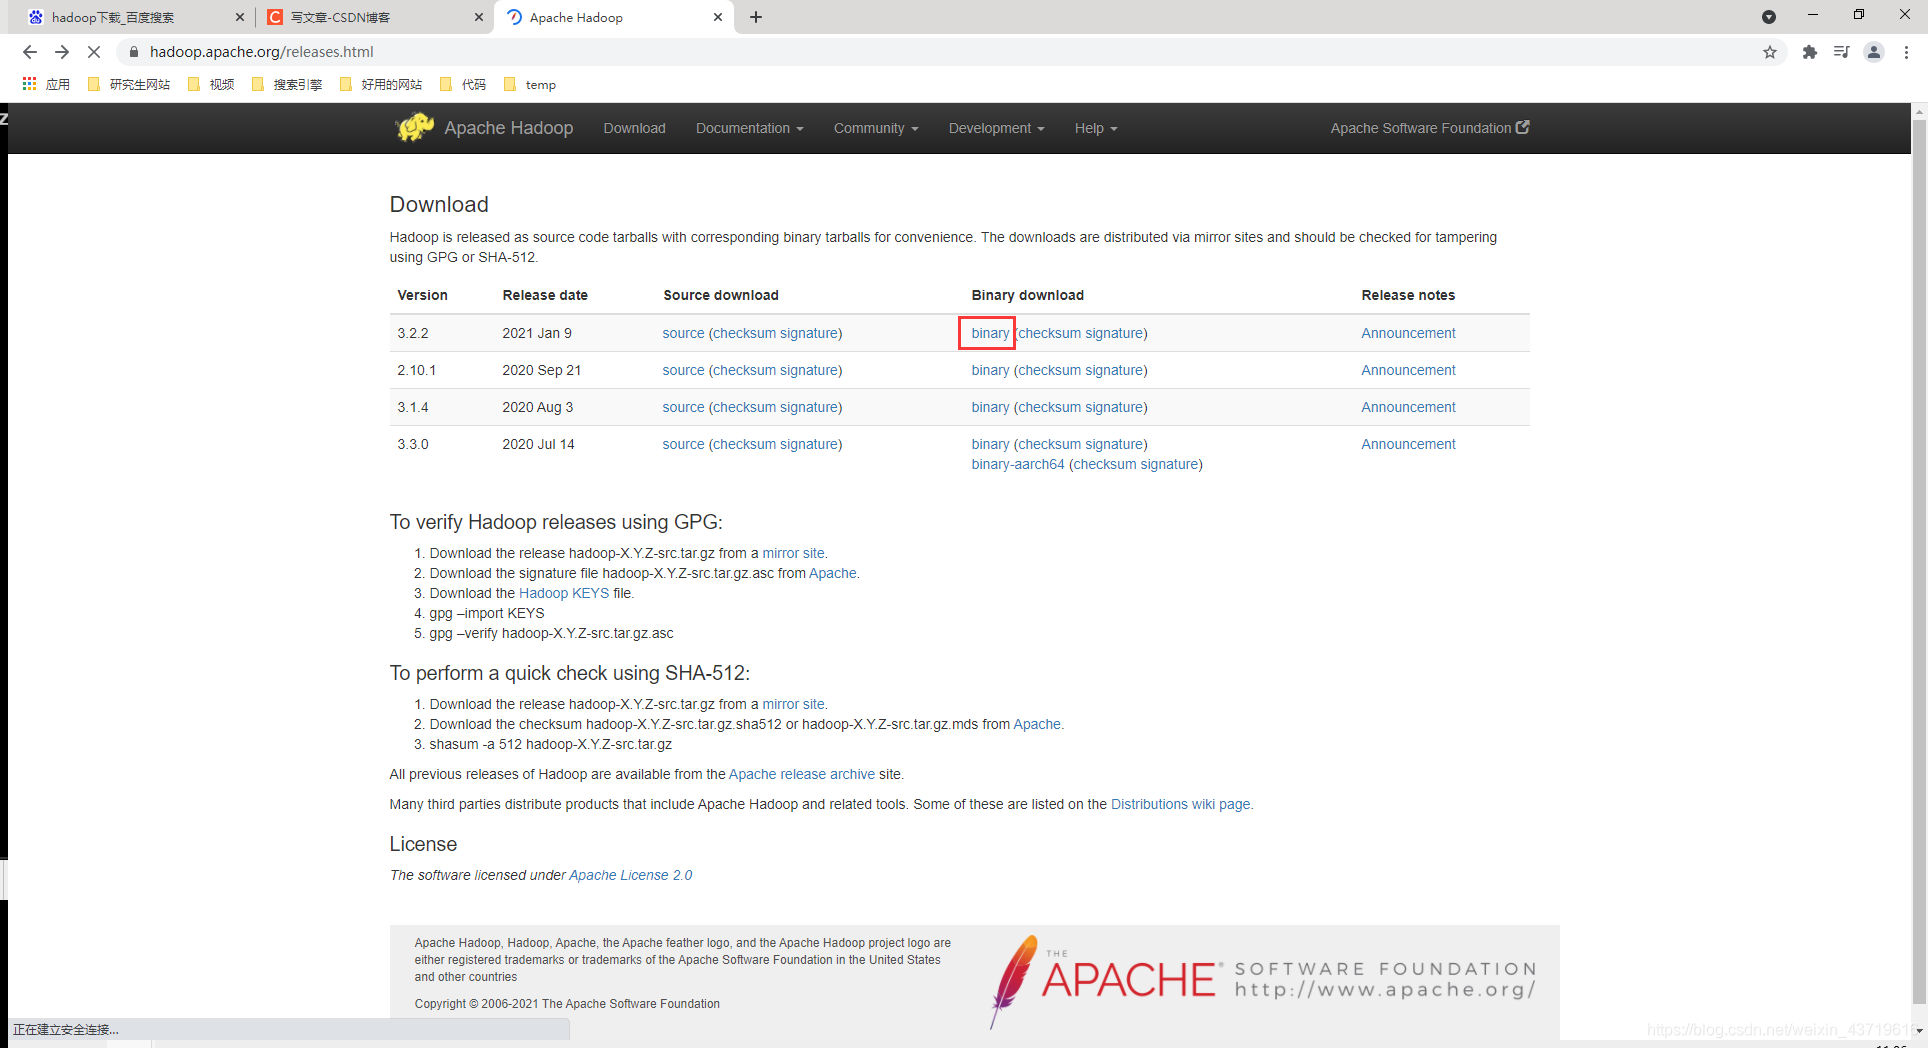
Task: Open the Apache License 2.0 link
Action: point(630,875)
